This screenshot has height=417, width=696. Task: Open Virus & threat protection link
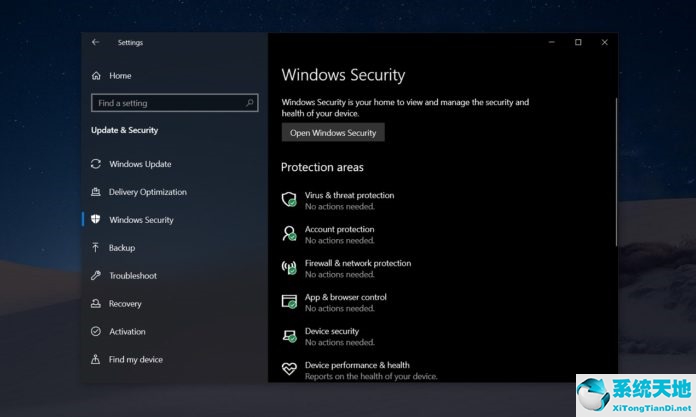click(x=349, y=195)
